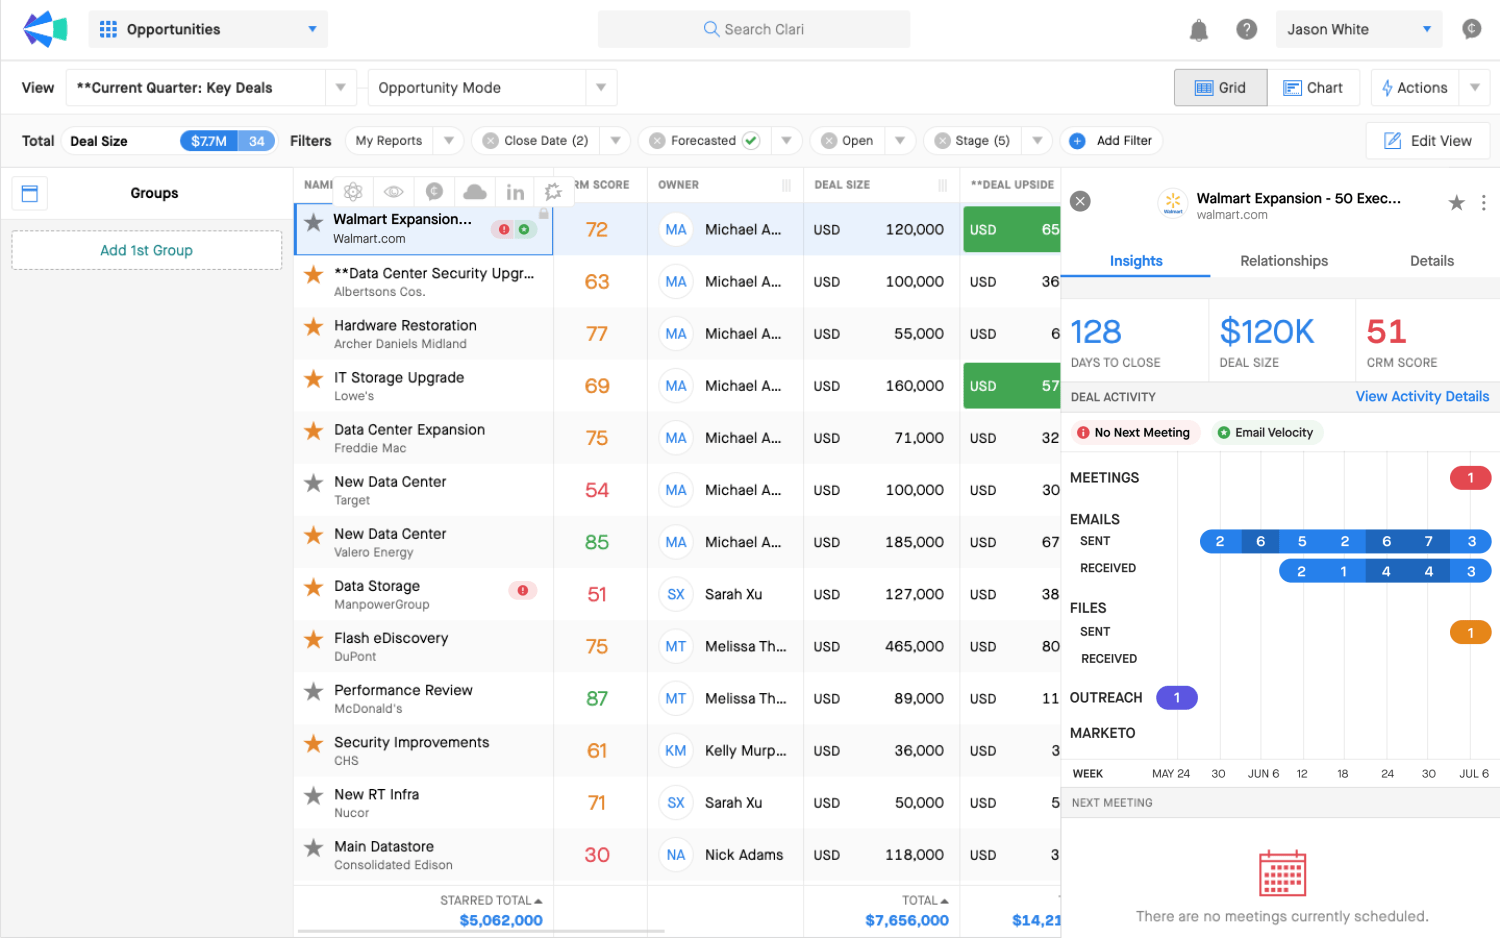Image resolution: width=1500 pixels, height=938 pixels.
Task: Click the Edit View button
Action: [x=1427, y=141]
